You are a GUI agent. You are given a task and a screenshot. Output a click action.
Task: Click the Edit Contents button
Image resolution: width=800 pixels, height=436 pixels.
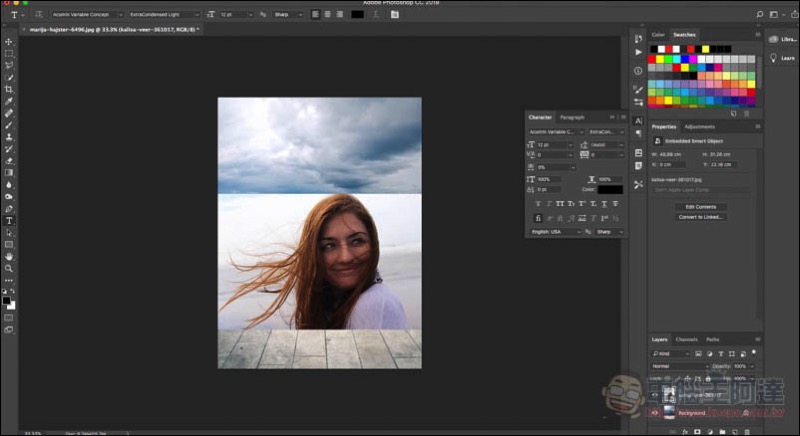pyautogui.click(x=701, y=207)
